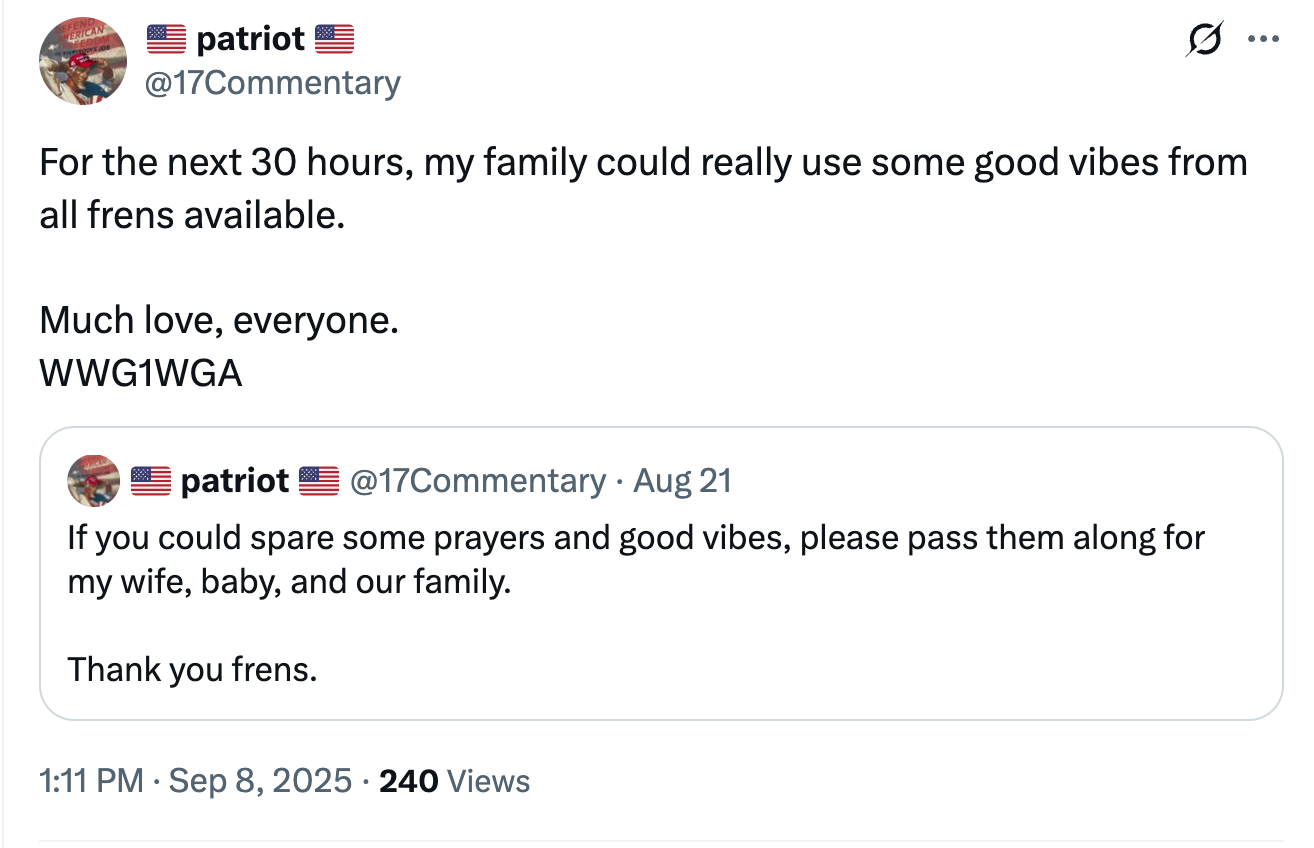Click the "1:11 PM" post timestamp
The image size is (1314, 848).
(x=91, y=781)
